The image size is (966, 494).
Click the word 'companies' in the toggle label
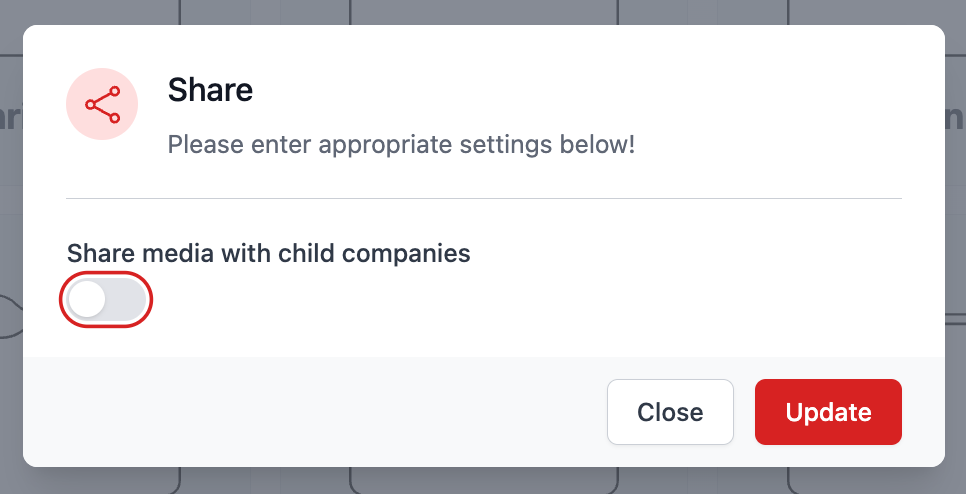pyautogui.click(x=406, y=253)
